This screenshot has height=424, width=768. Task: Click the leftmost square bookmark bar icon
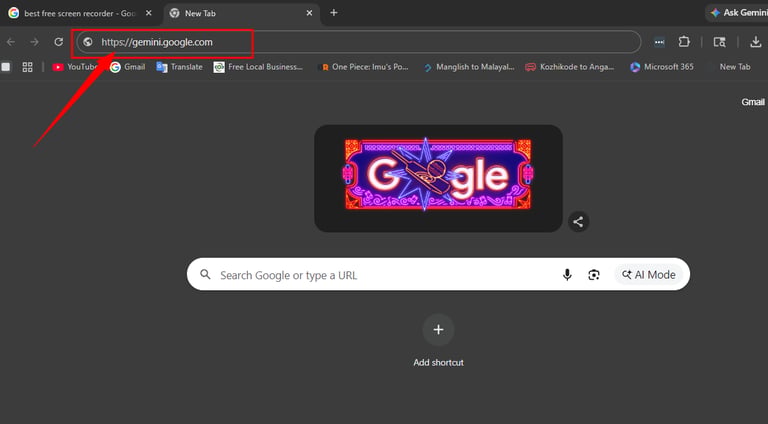click(x=6, y=67)
